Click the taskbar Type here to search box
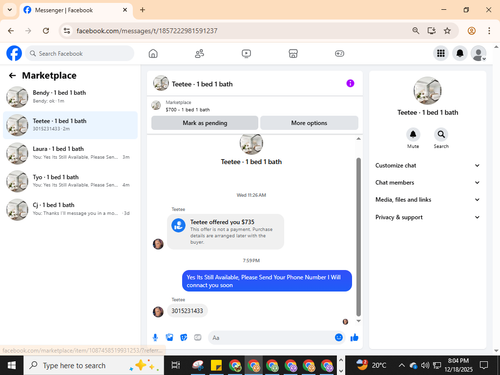This screenshot has height=375, width=500. point(94,366)
